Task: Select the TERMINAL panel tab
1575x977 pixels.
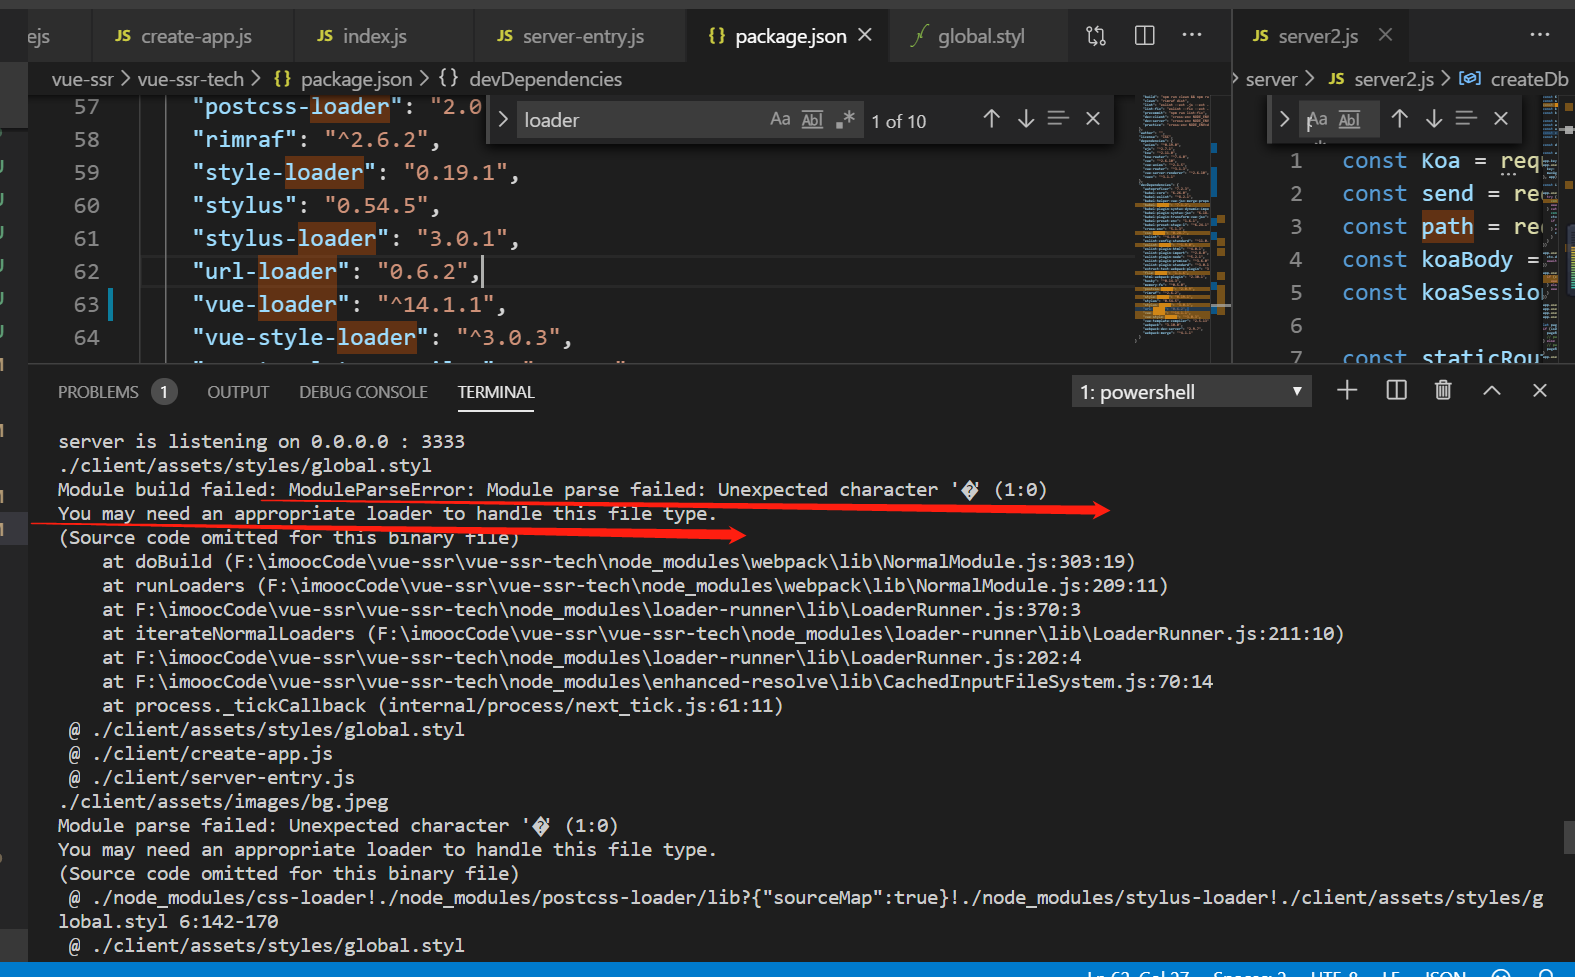Action: click(x=496, y=392)
